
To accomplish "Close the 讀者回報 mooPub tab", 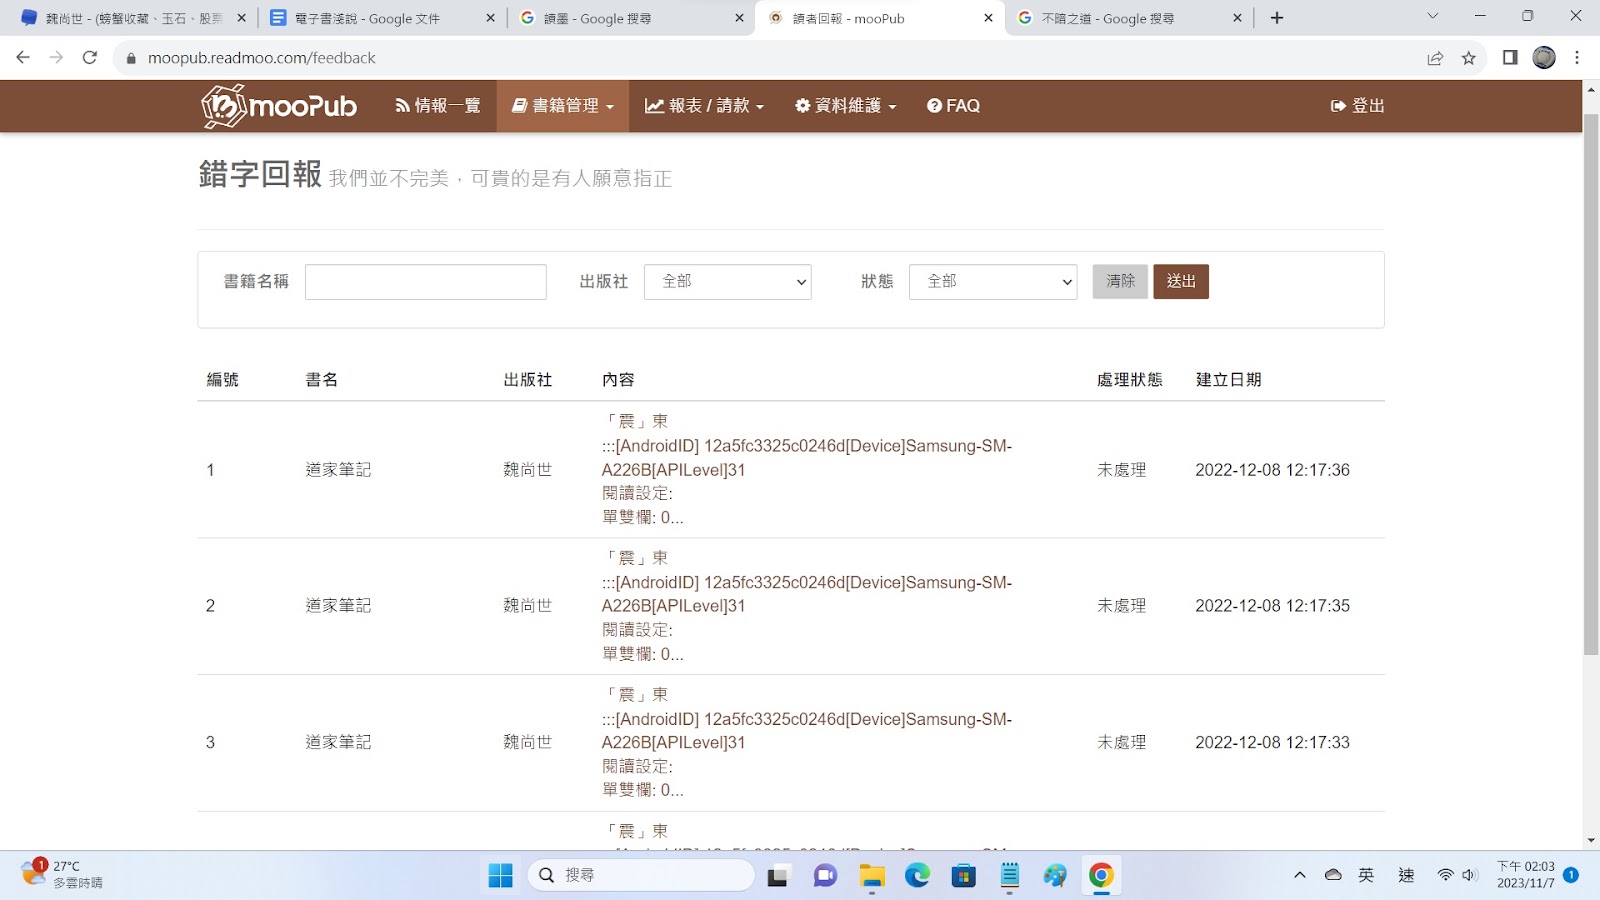I will [988, 18].
